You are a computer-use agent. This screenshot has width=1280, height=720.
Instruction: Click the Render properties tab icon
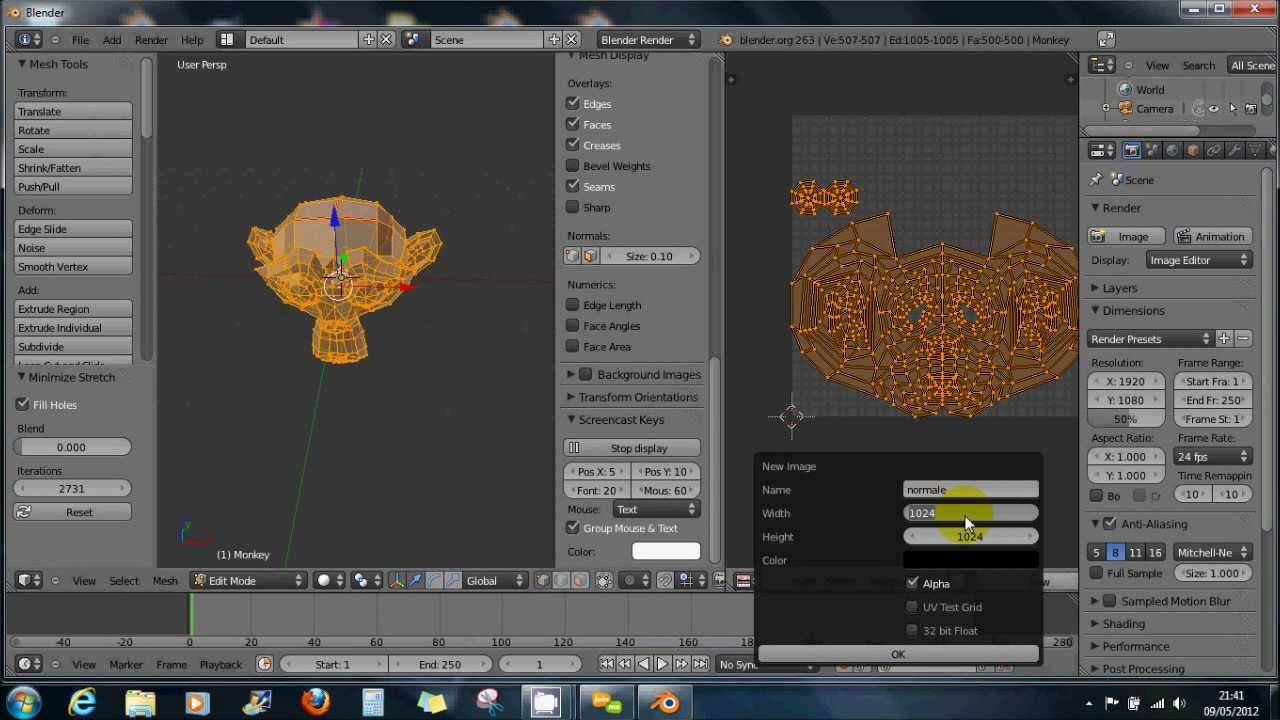1131,151
